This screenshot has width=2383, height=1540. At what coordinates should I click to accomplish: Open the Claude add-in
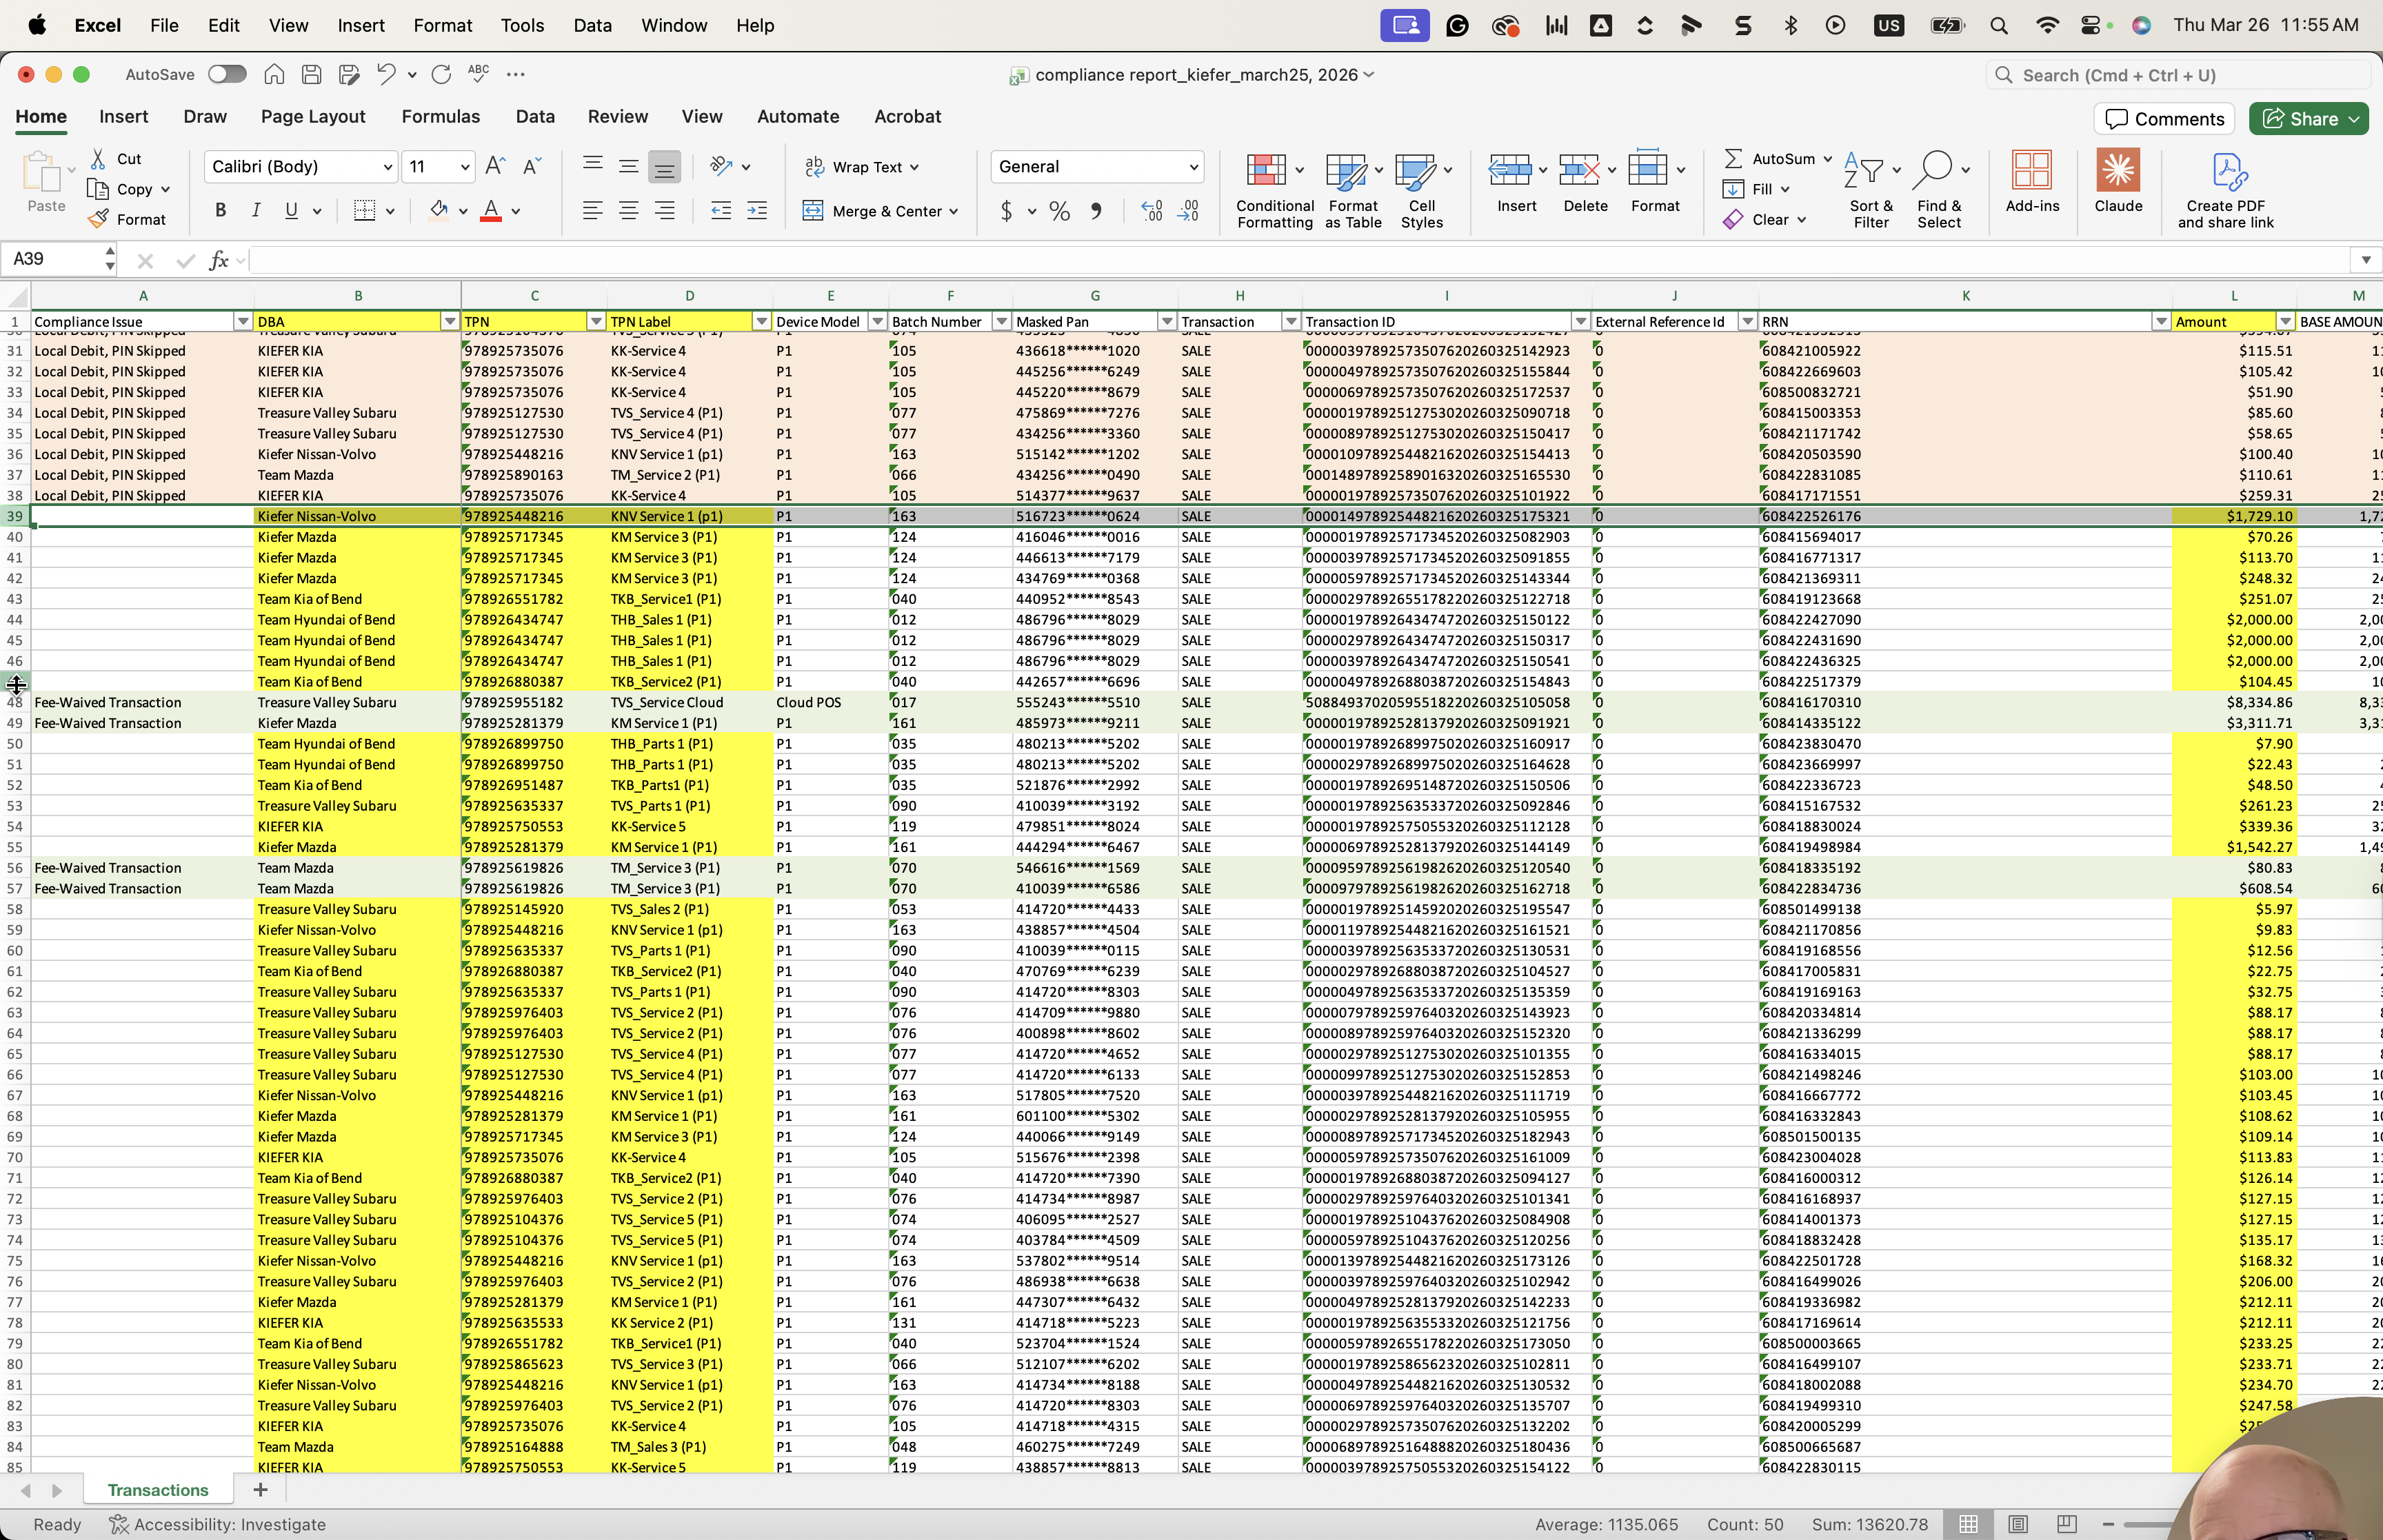click(x=2118, y=181)
